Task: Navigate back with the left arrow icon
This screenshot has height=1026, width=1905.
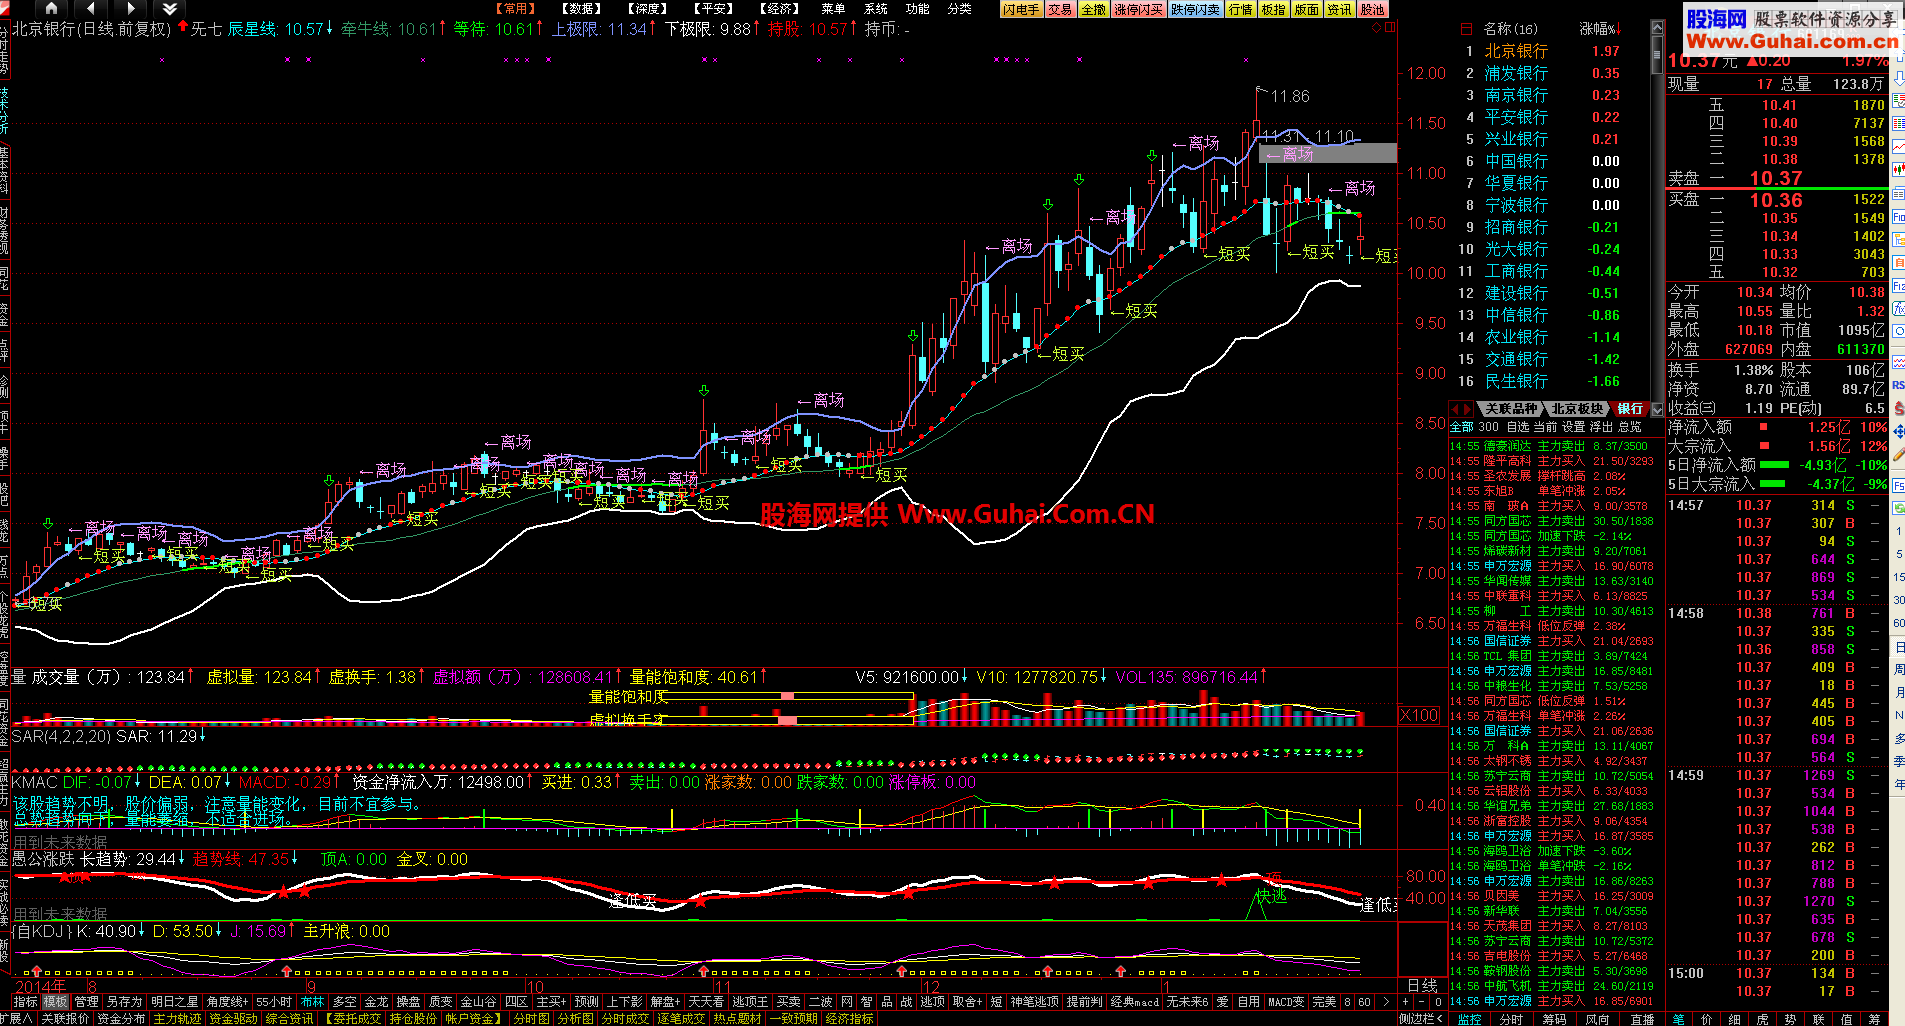Action: click(91, 8)
